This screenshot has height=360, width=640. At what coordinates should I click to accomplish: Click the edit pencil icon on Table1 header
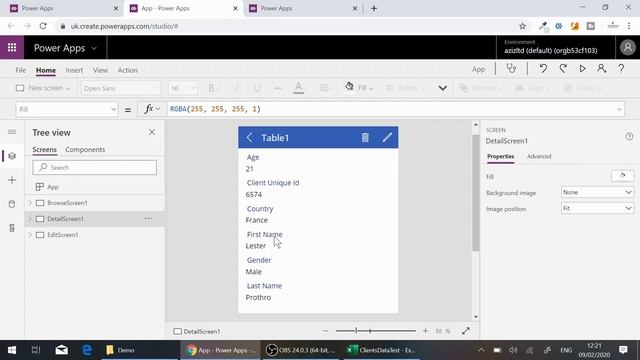[x=387, y=138]
